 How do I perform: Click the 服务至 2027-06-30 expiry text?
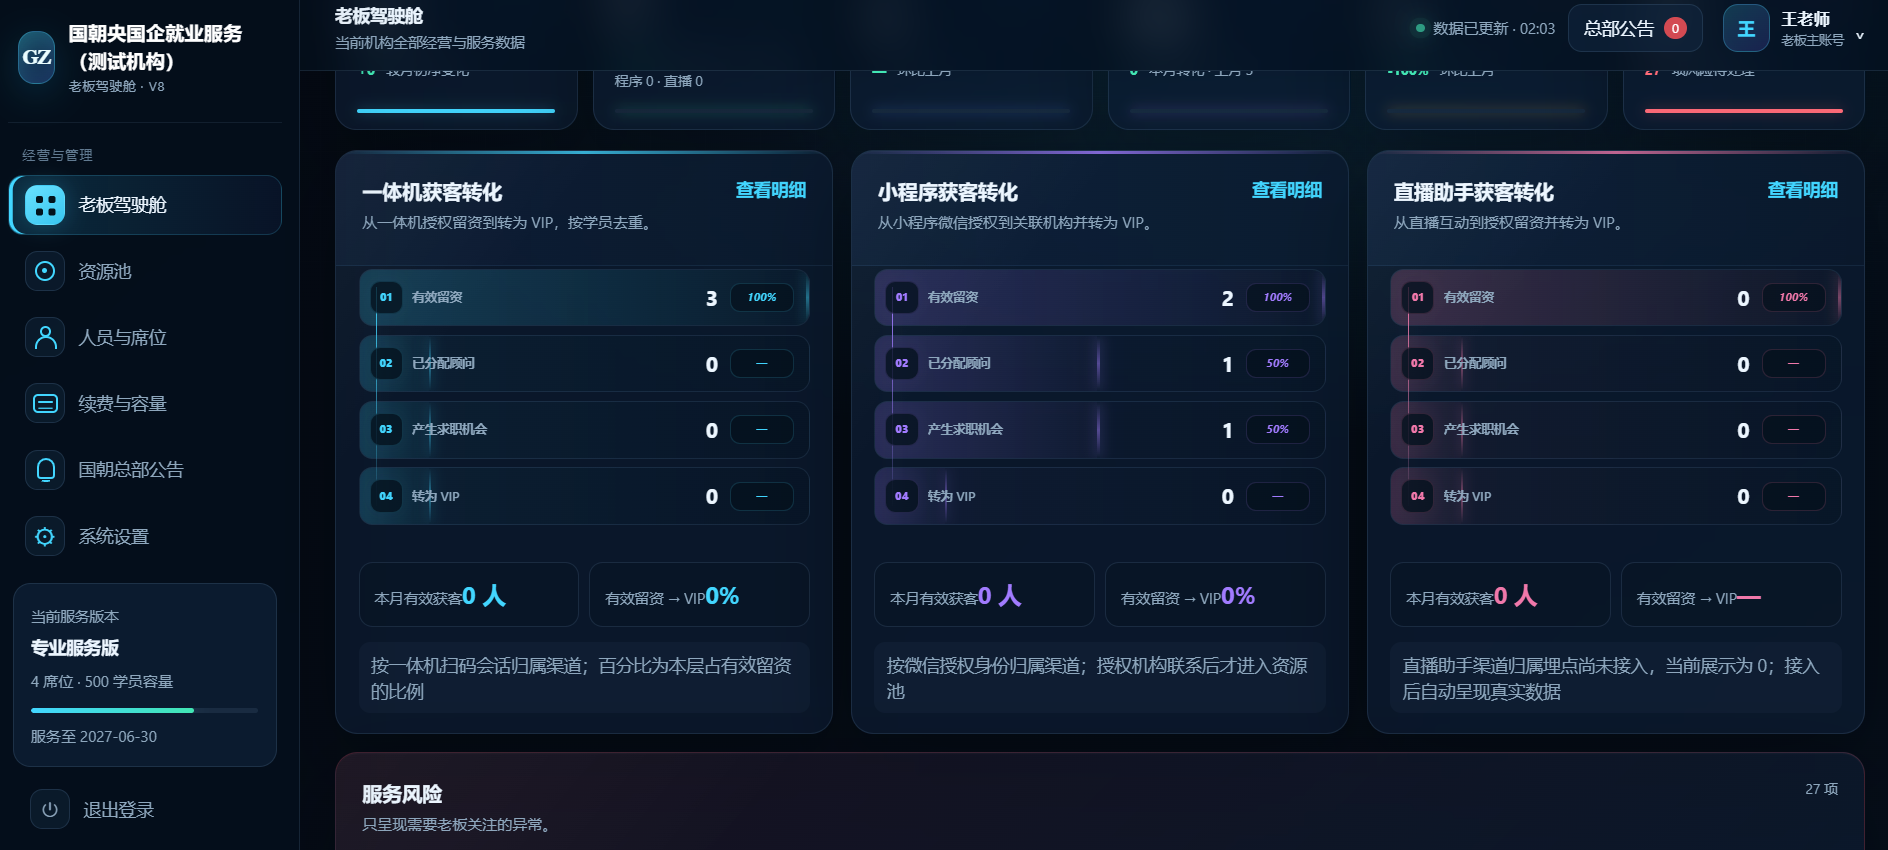(94, 737)
